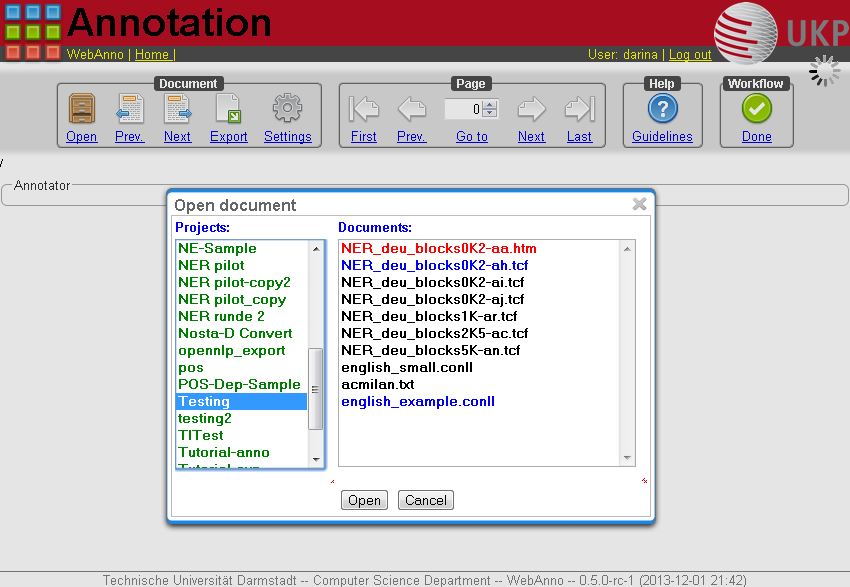Click the Last page arrow icon

(579, 109)
